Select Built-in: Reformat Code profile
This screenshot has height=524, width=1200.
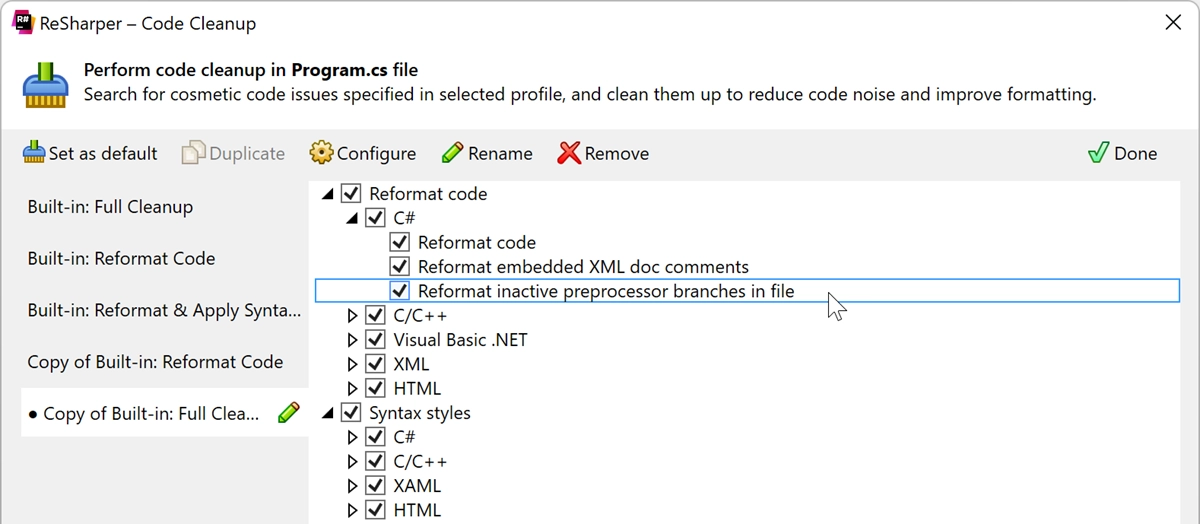165,258
